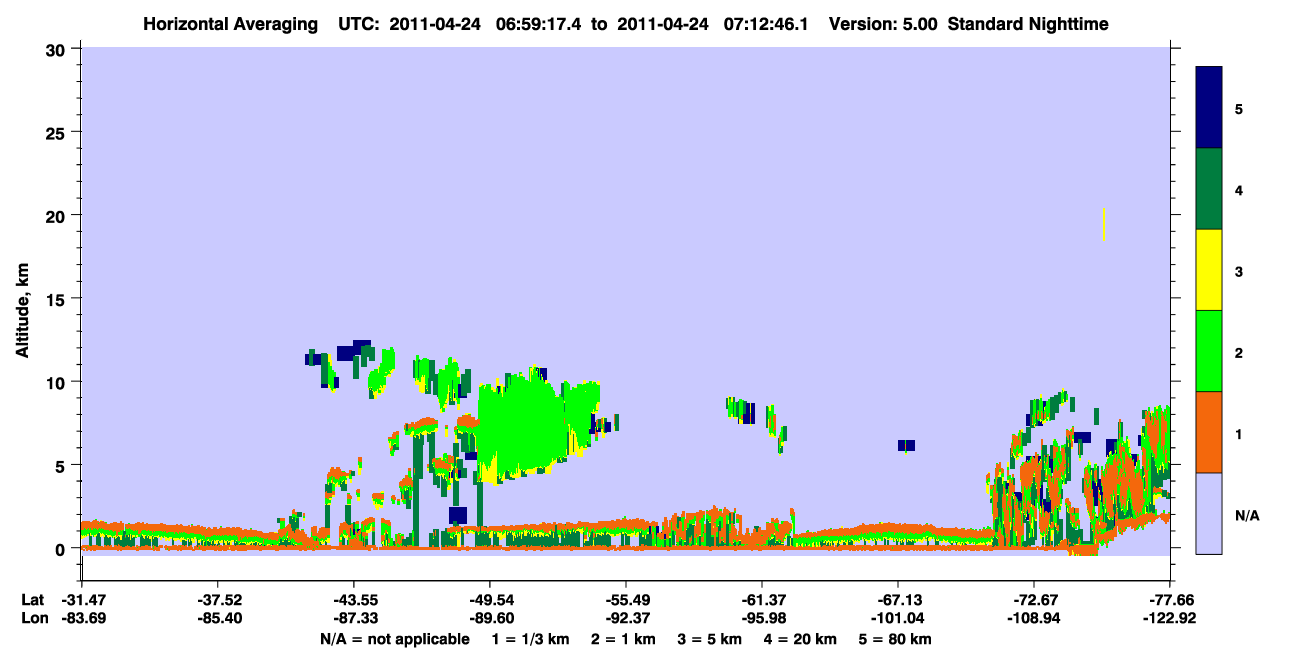
Task: Click the y-axis tick label 30
Action: pyautogui.click(x=58, y=49)
